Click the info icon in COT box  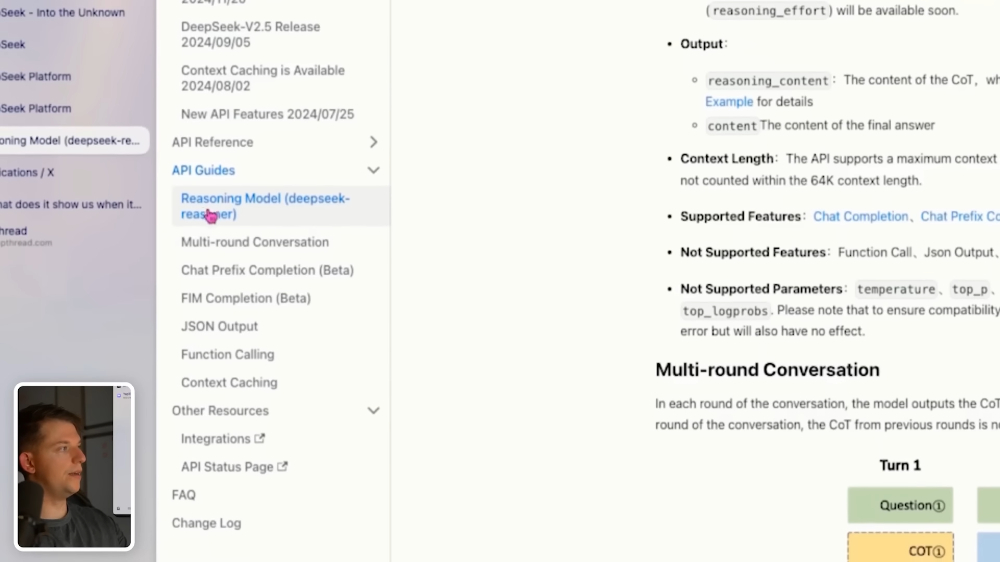pos(939,551)
